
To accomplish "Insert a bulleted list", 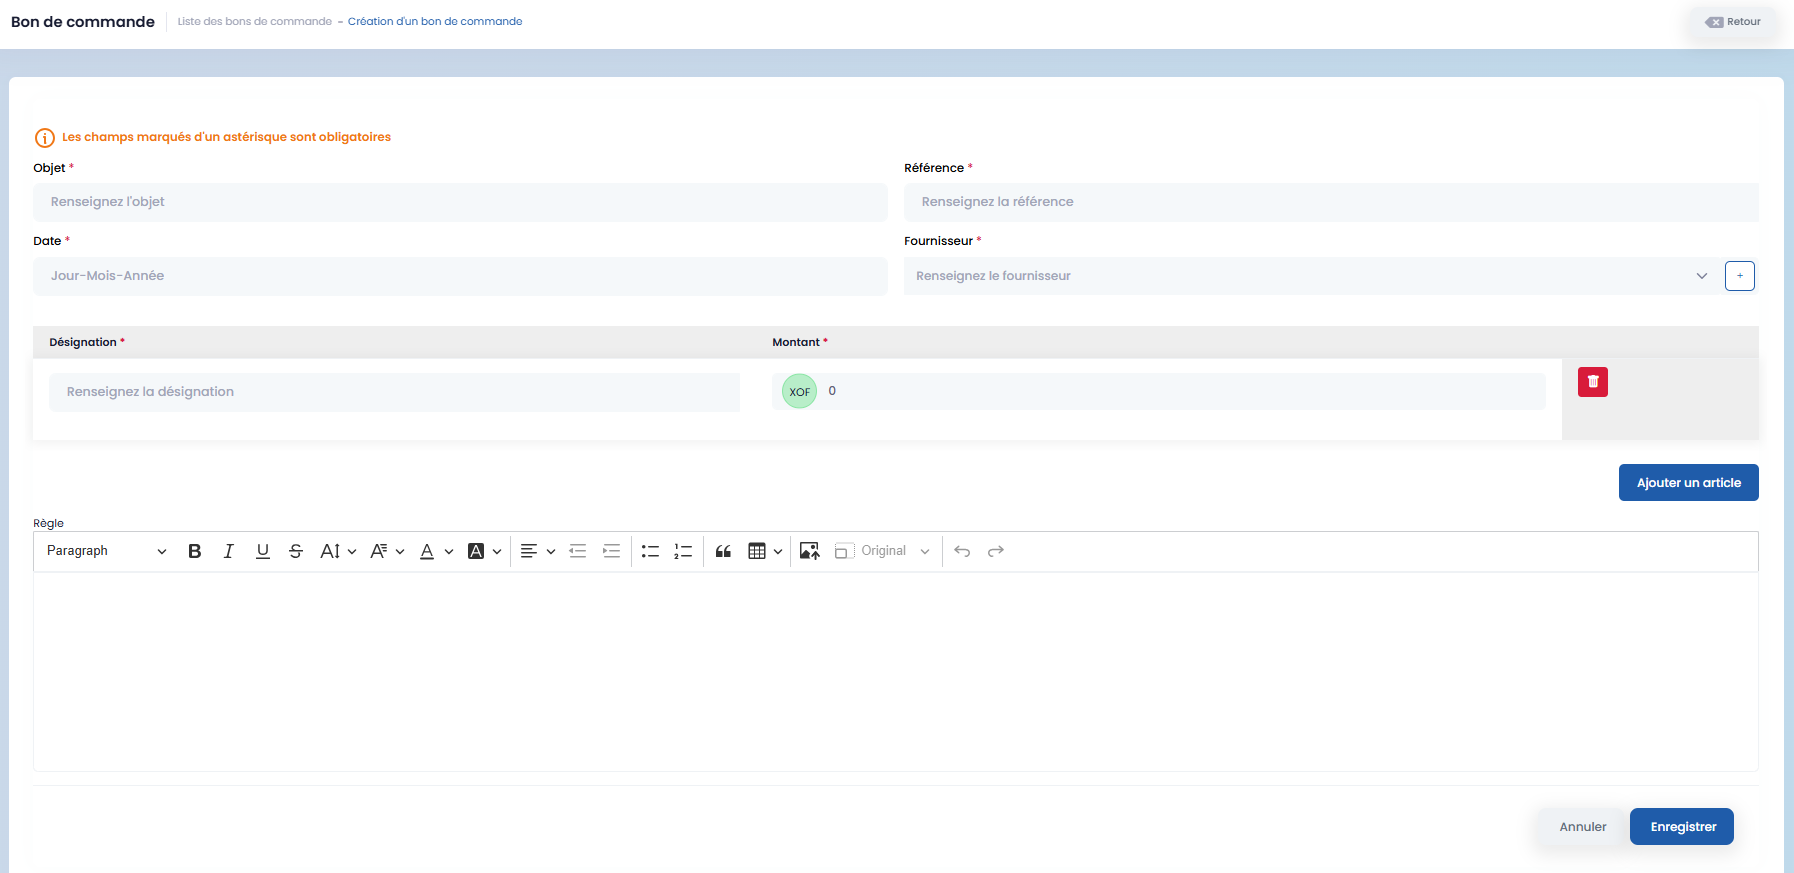I will [x=650, y=551].
